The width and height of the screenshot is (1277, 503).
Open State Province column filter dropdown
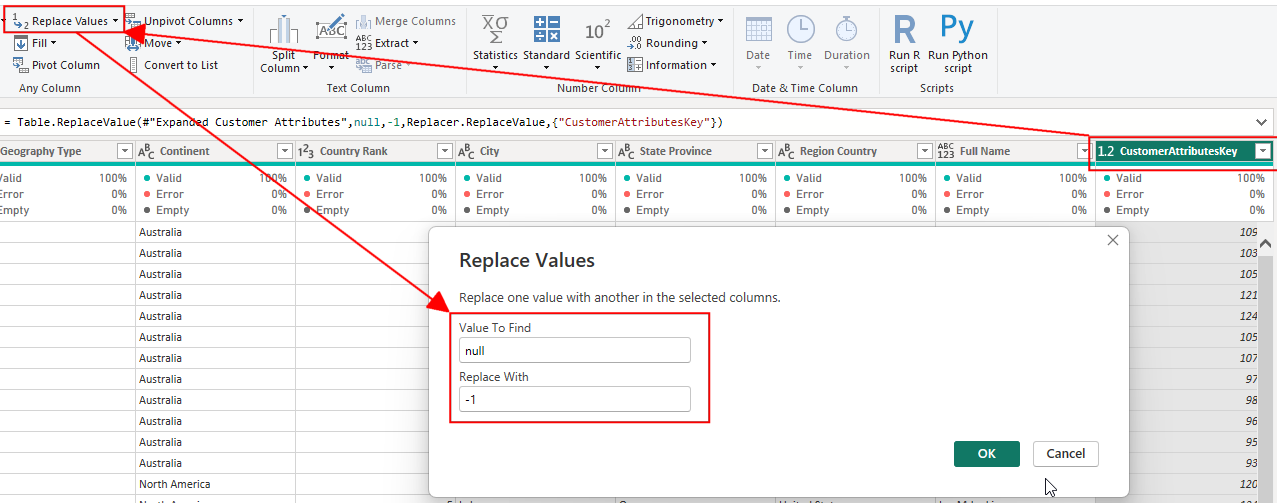pyautogui.click(x=765, y=151)
